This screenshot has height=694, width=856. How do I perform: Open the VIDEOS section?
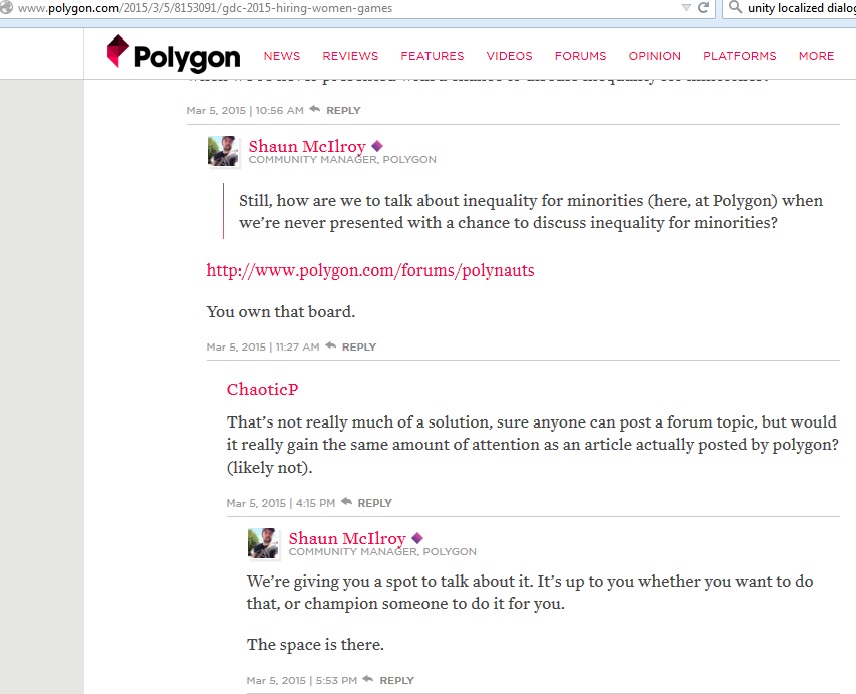[509, 56]
